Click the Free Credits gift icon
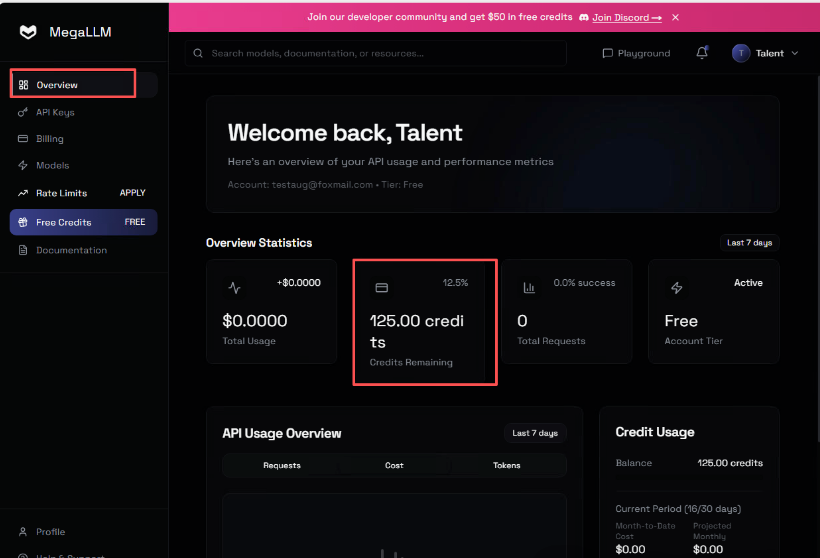This screenshot has width=820, height=558. [x=22, y=222]
